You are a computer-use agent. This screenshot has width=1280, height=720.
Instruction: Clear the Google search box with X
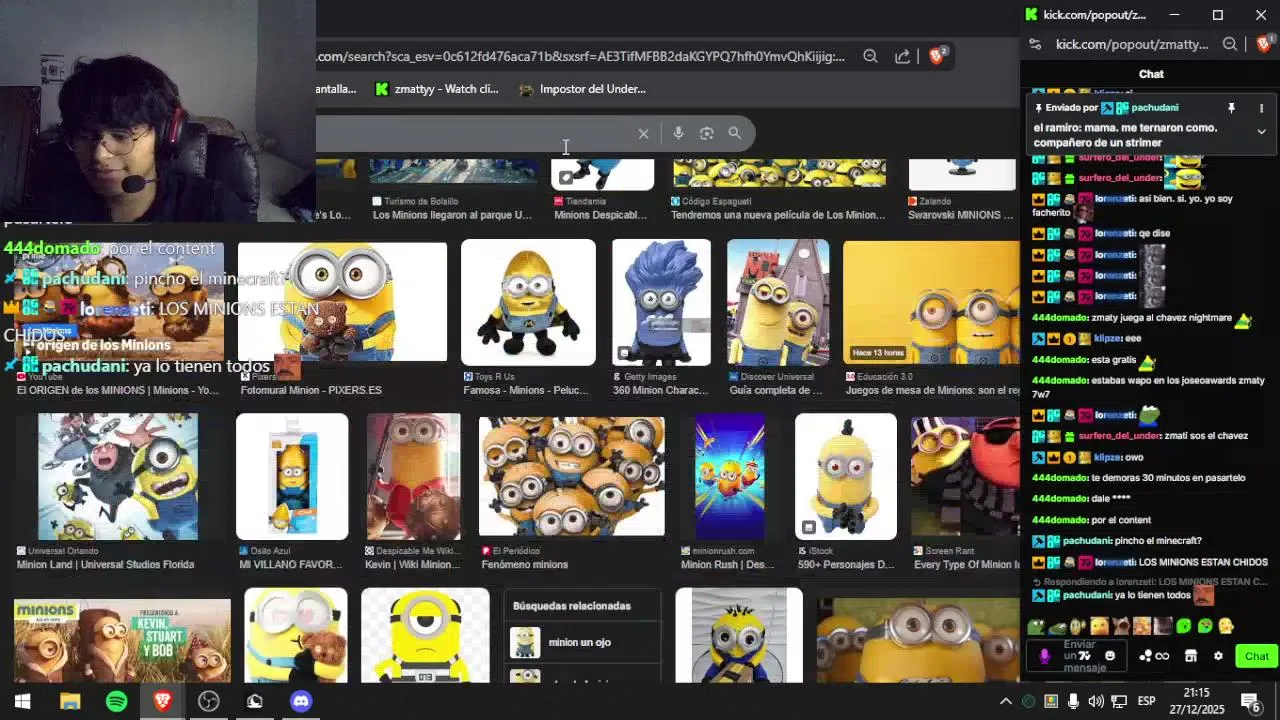[x=643, y=133]
